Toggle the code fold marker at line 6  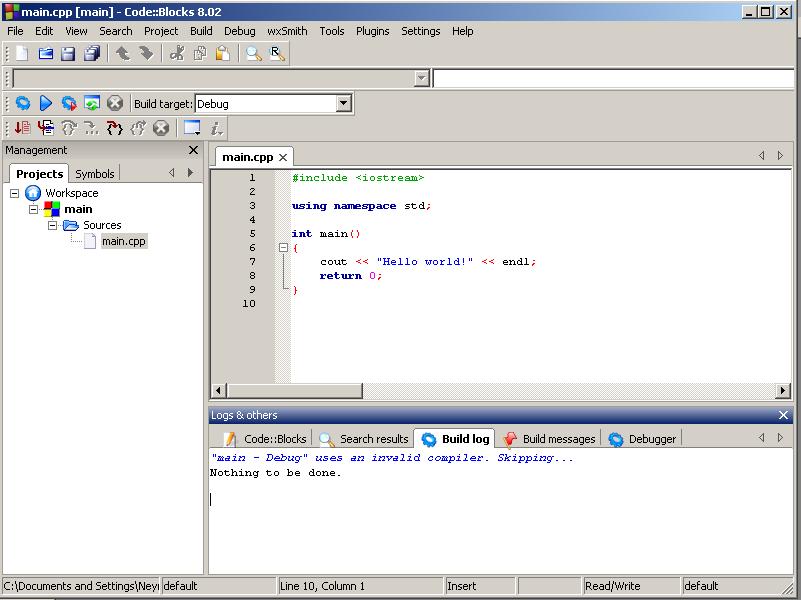coord(283,248)
